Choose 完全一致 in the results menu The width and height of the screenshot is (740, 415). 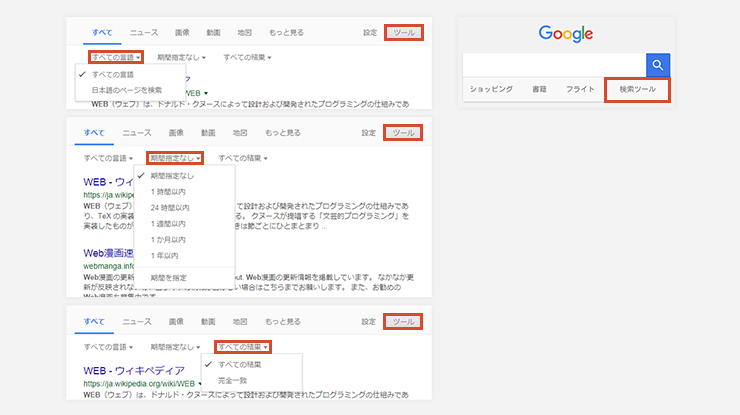pyautogui.click(x=232, y=381)
